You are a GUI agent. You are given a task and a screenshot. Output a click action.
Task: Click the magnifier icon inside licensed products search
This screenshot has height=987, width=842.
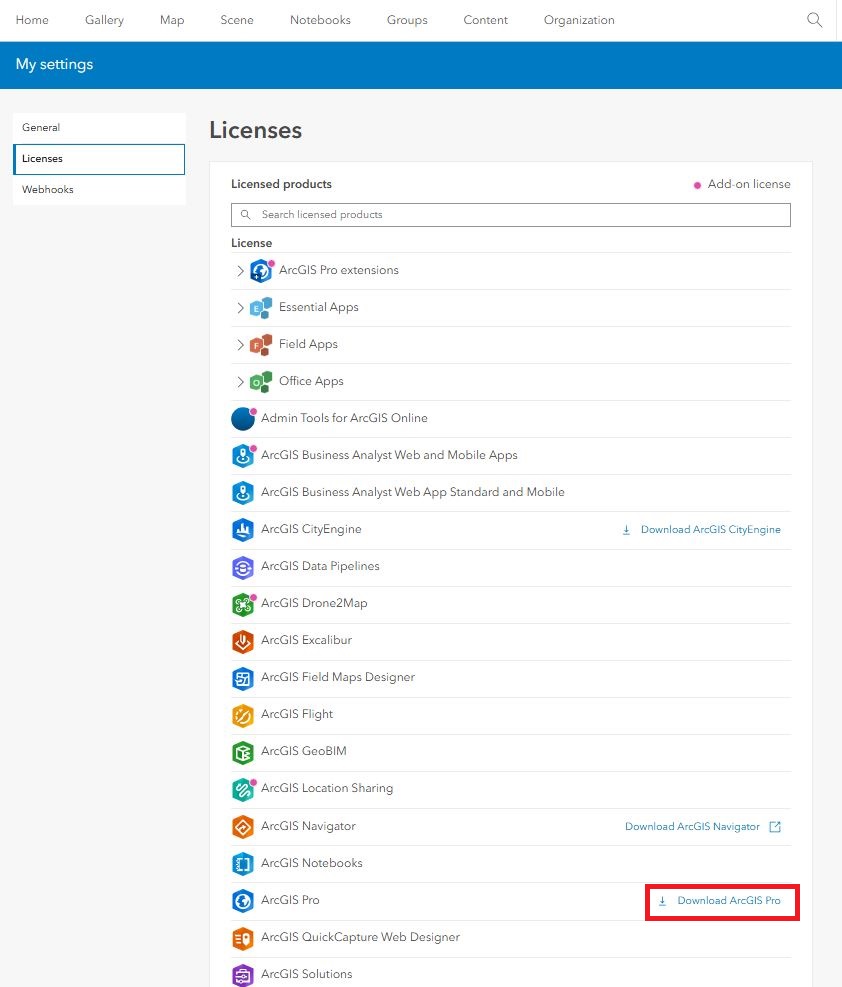tap(245, 215)
